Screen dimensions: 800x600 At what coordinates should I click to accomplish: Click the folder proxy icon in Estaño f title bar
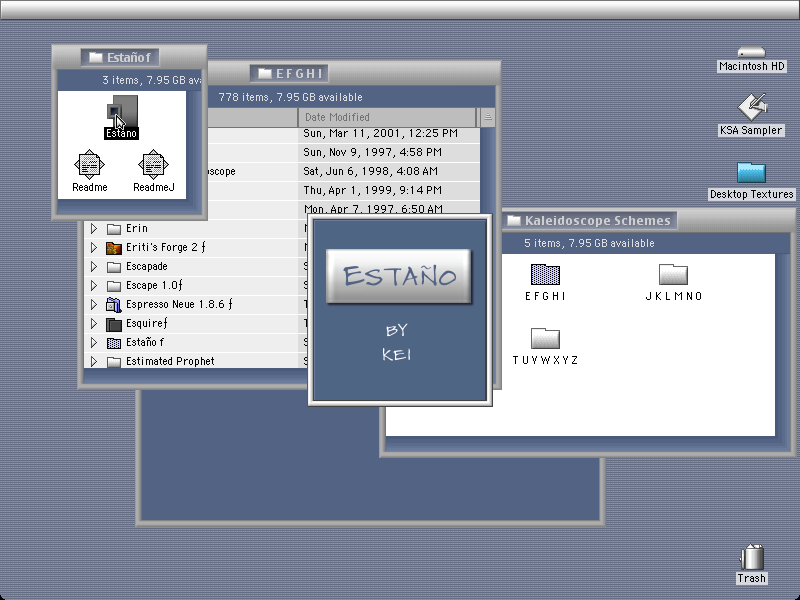coord(95,57)
